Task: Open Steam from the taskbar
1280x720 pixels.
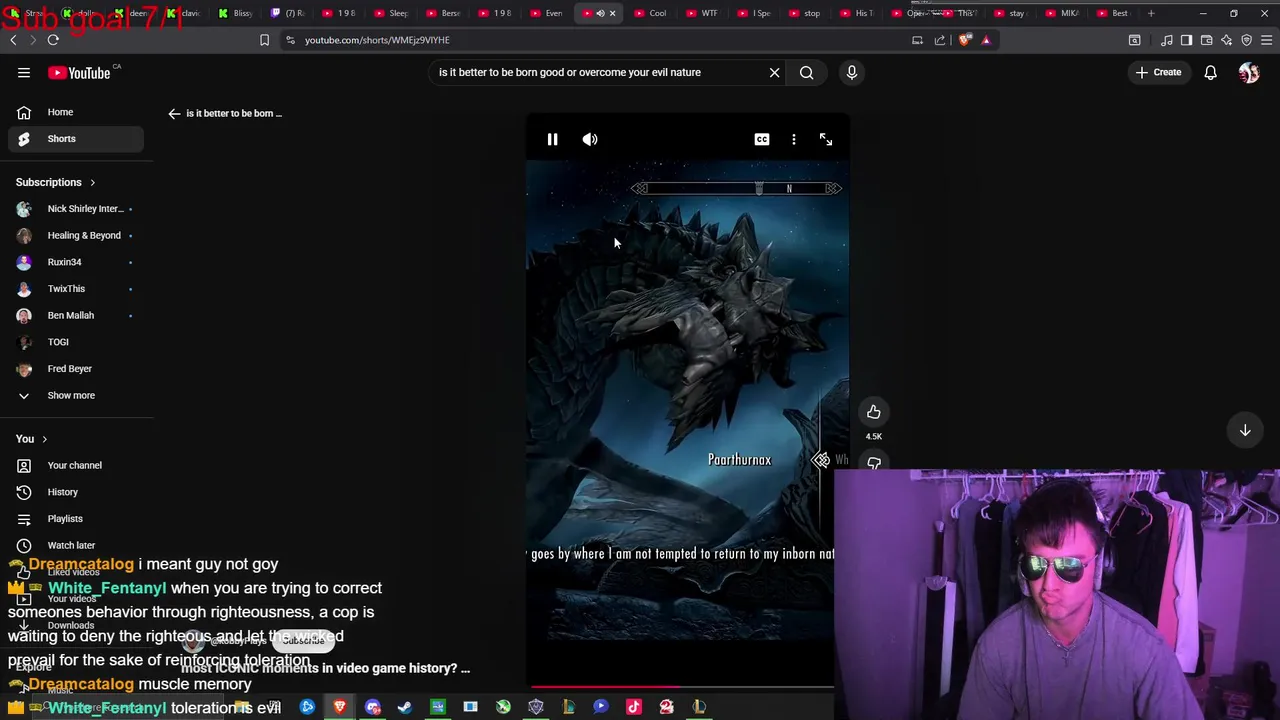Action: click(405, 707)
